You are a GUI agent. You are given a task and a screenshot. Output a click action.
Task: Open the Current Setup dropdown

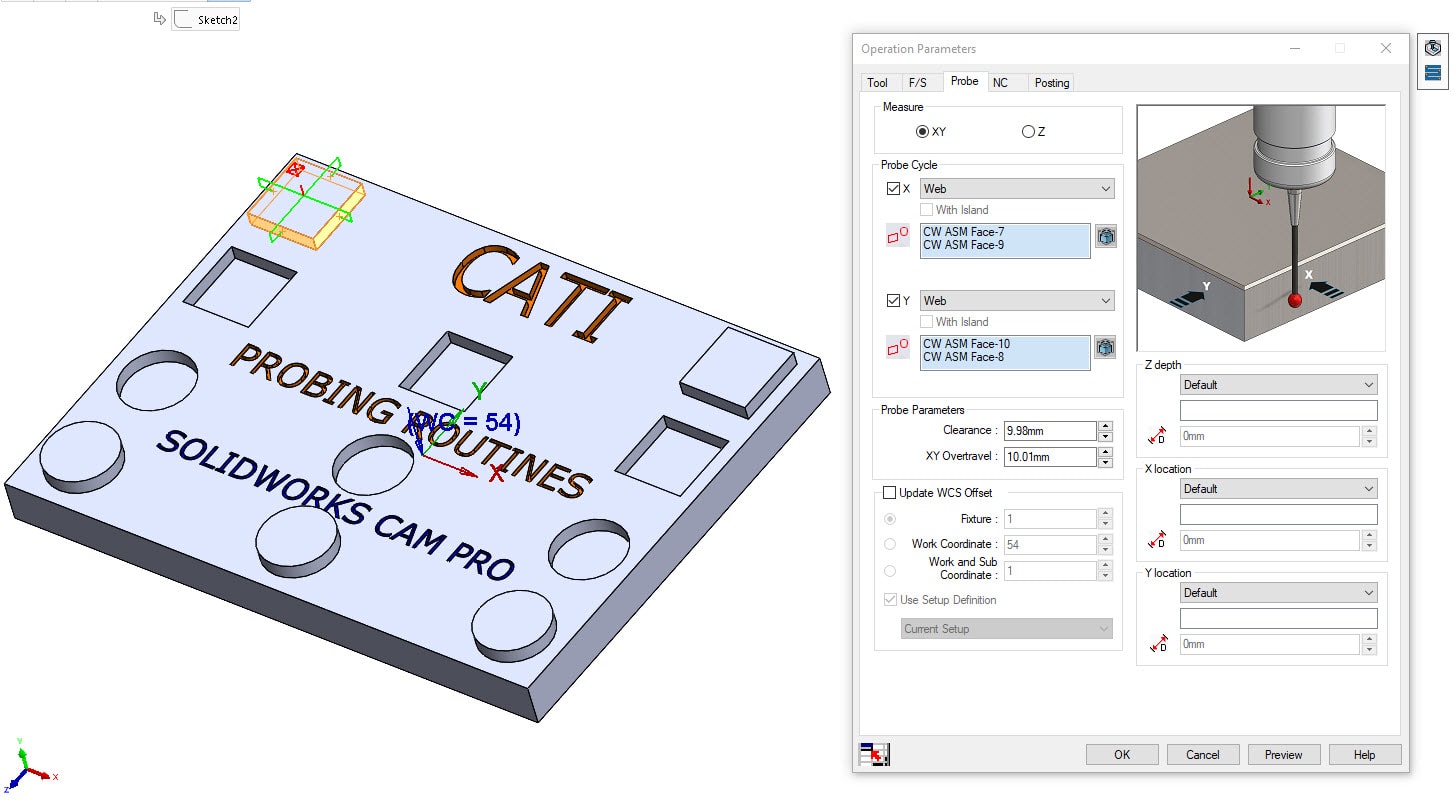click(x=1007, y=629)
